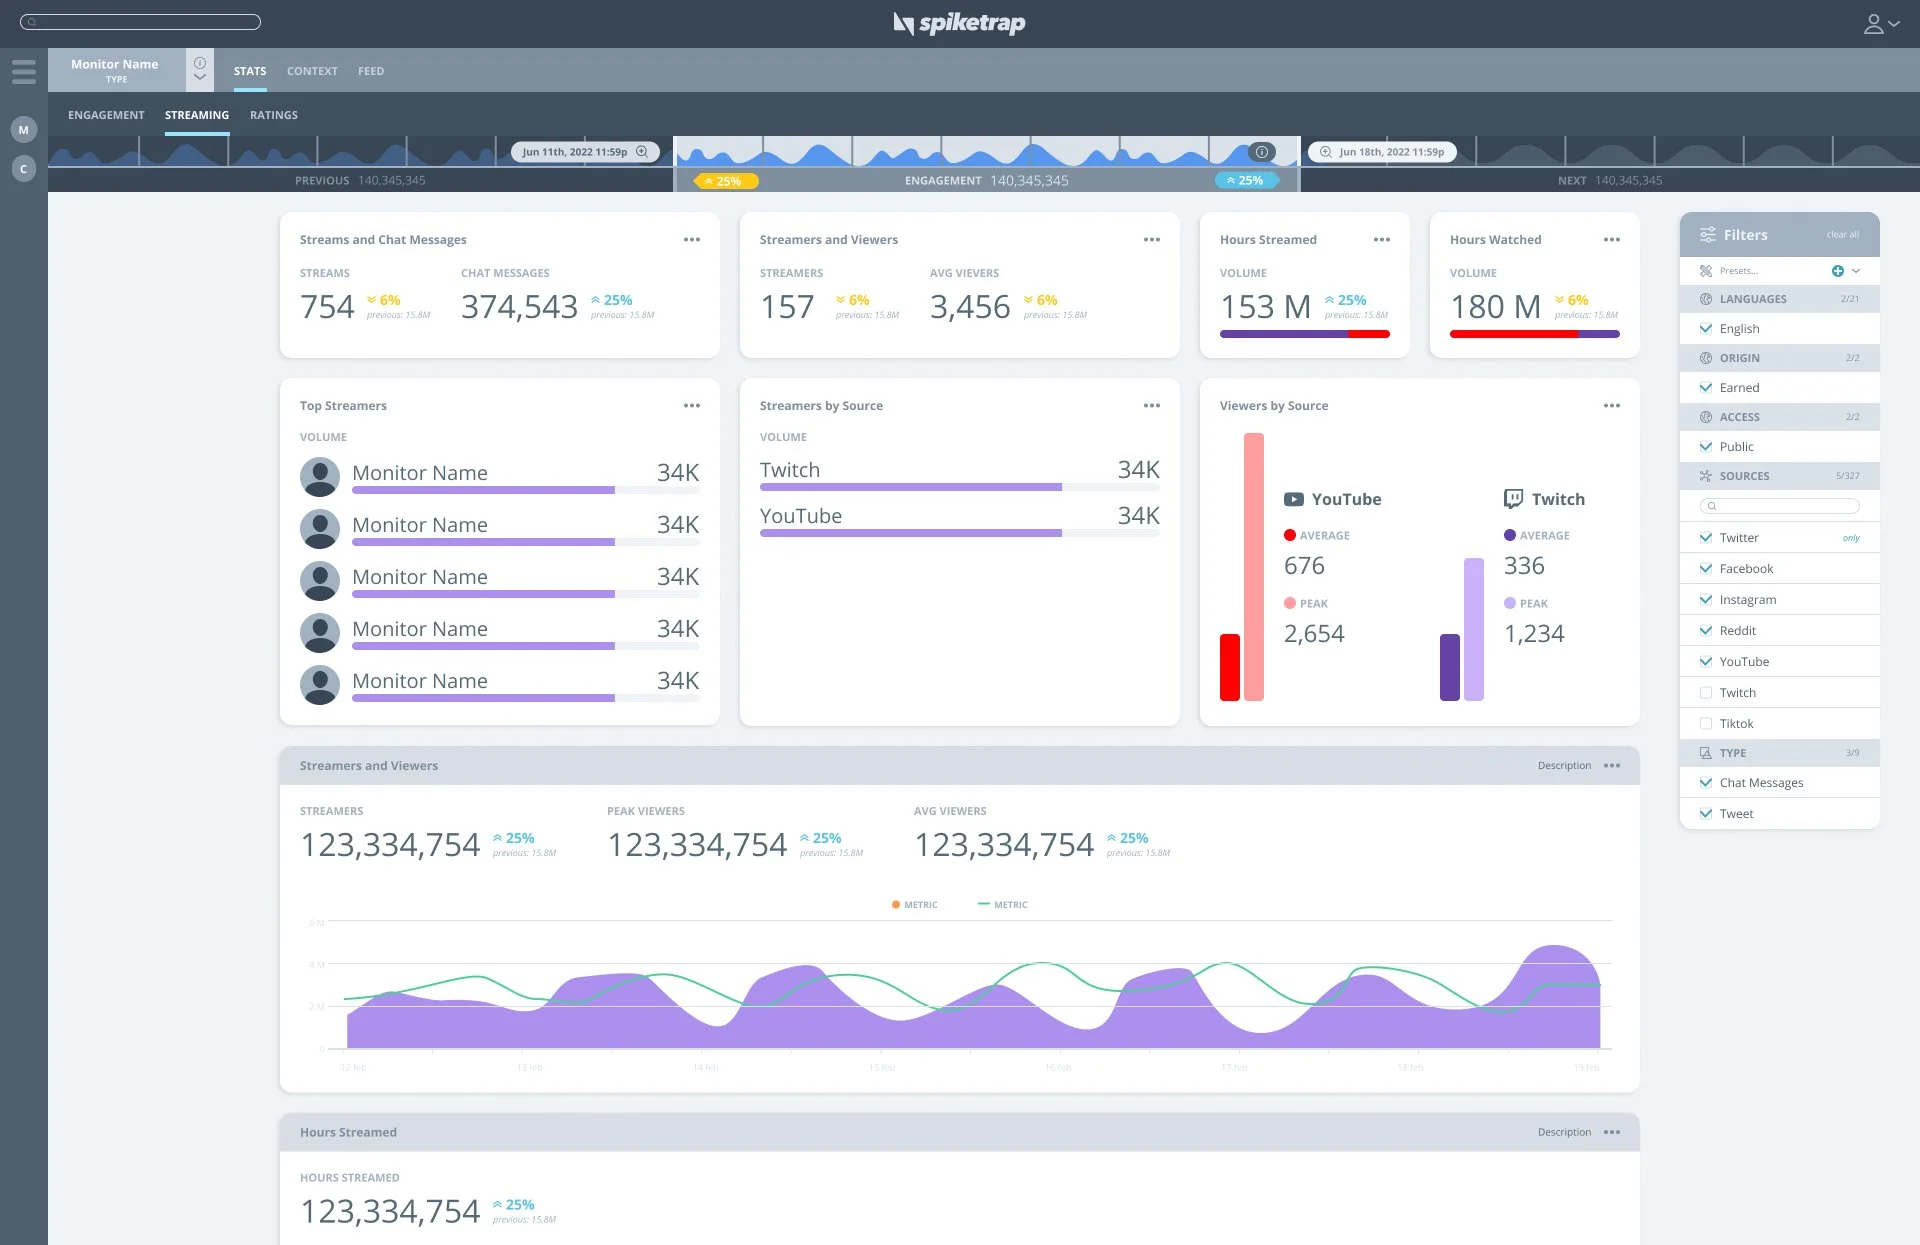Click clear all in Filters panel

pyautogui.click(x=1842, y=235)
